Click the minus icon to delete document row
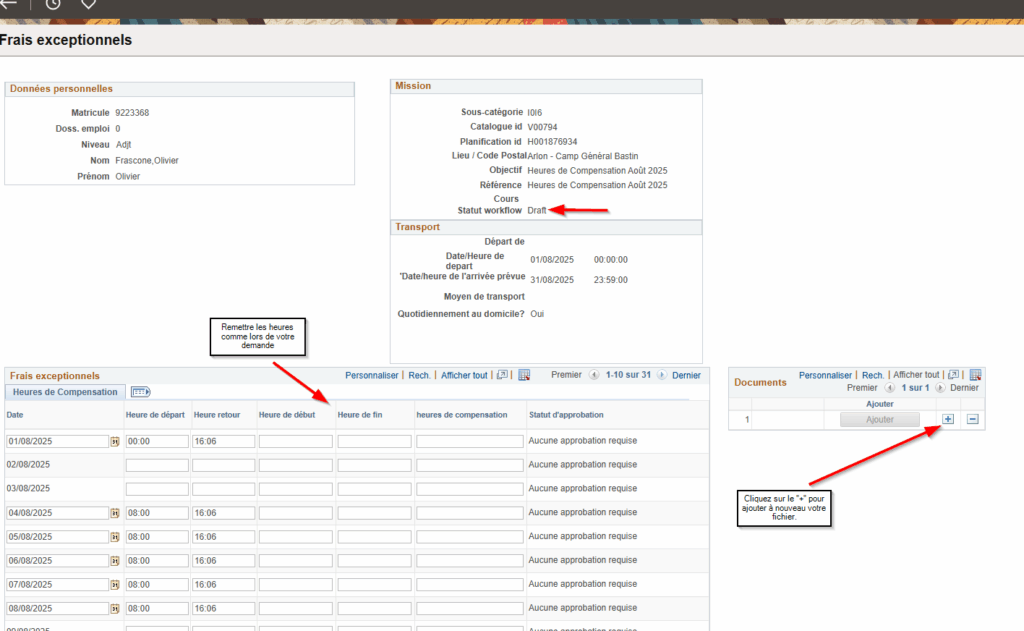The width and height of the screenshot is (1024, 631). [x=972, y=419]
